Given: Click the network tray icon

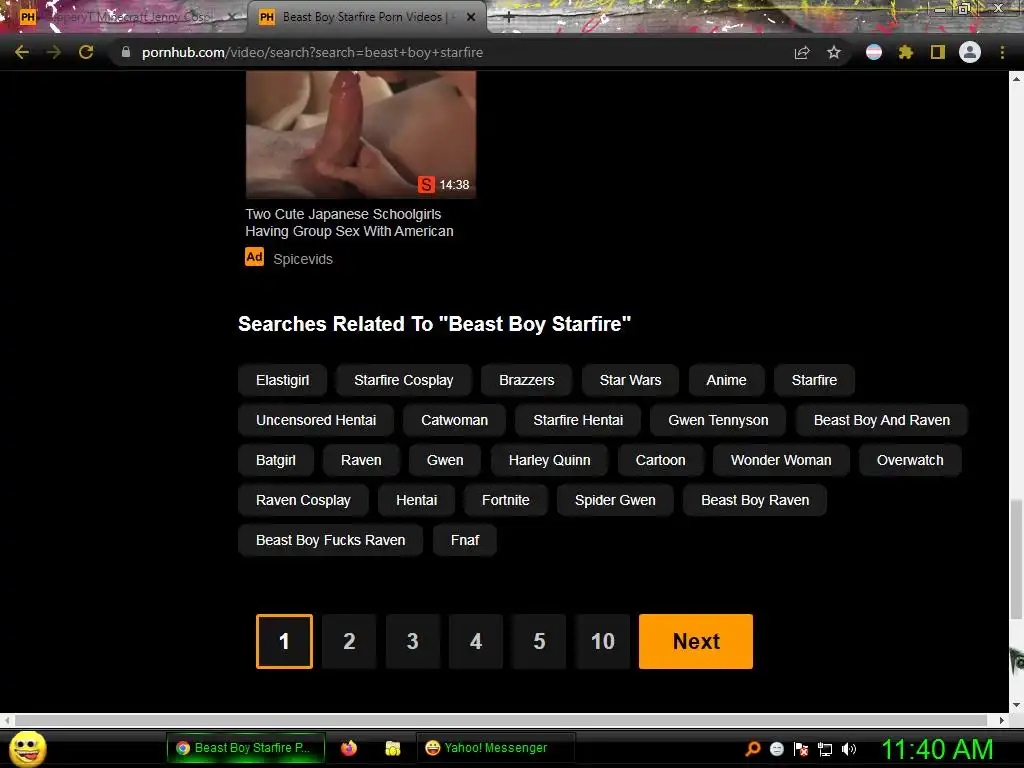Looking at the screenshot, I should click(825, 750).
